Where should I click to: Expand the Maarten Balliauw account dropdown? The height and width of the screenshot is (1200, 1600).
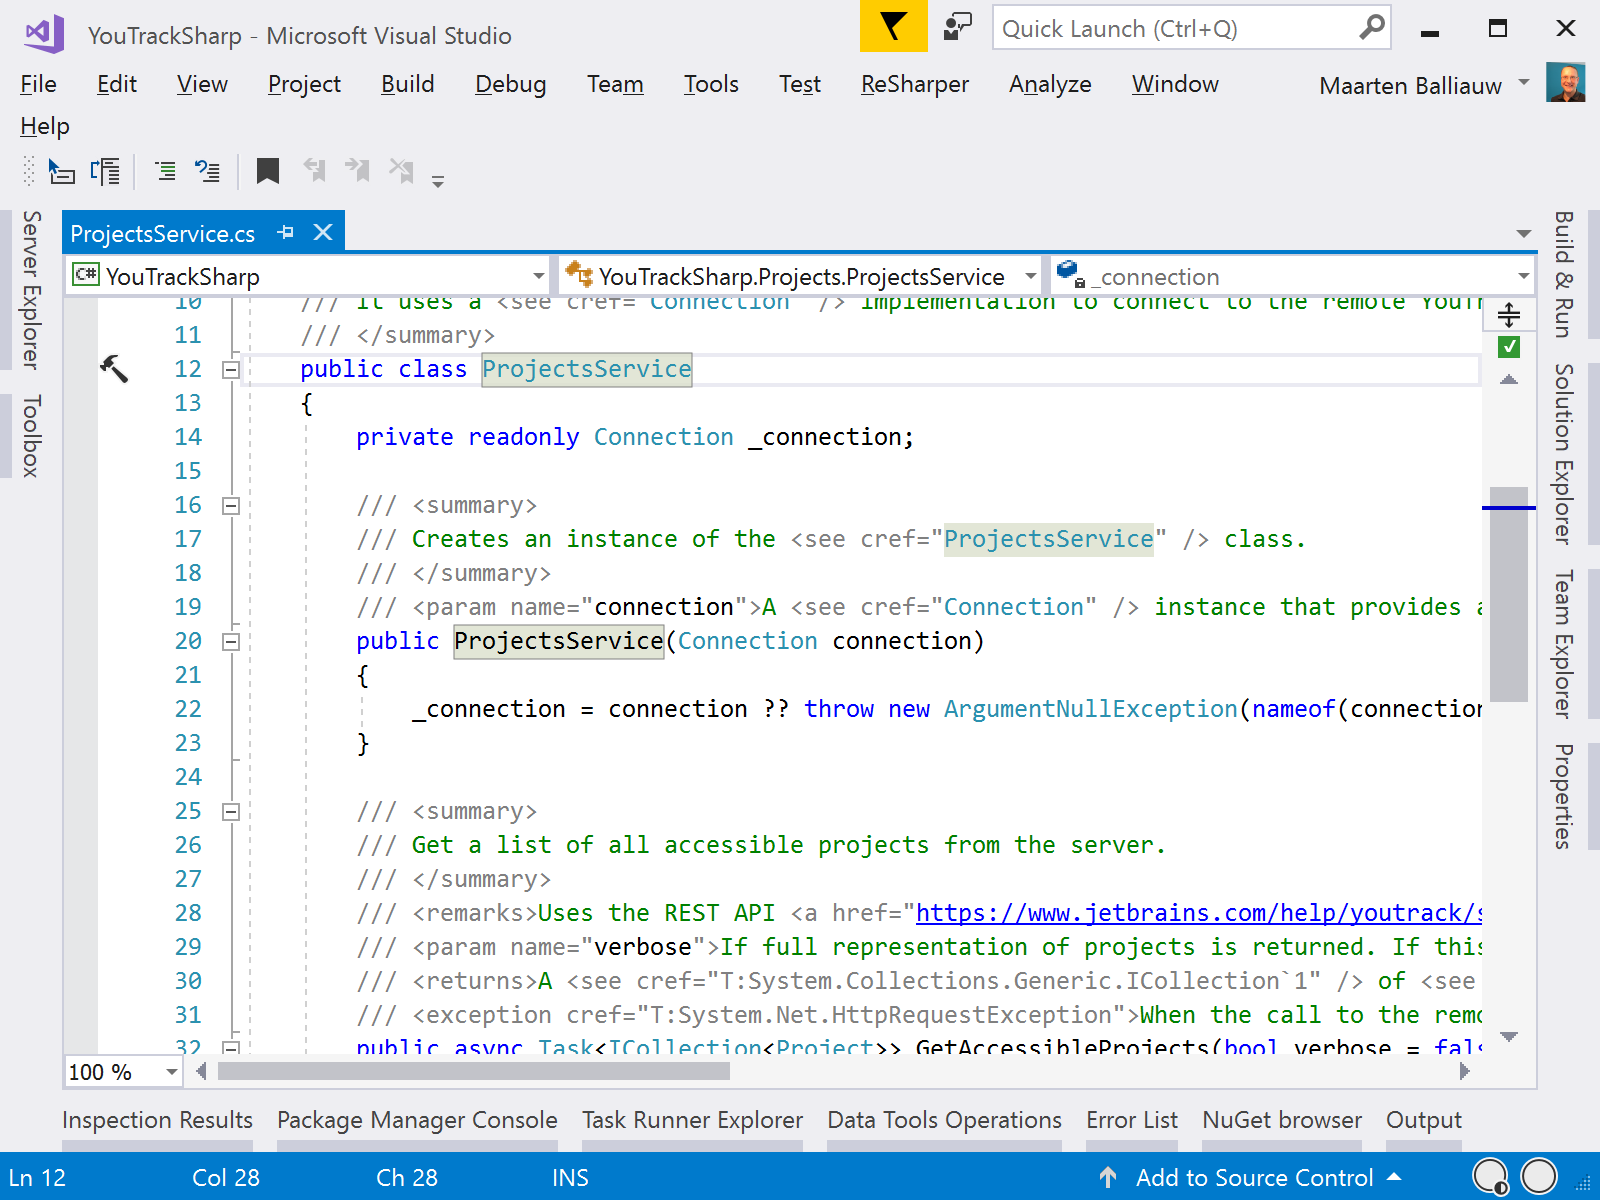click(x=1524, y=82)
